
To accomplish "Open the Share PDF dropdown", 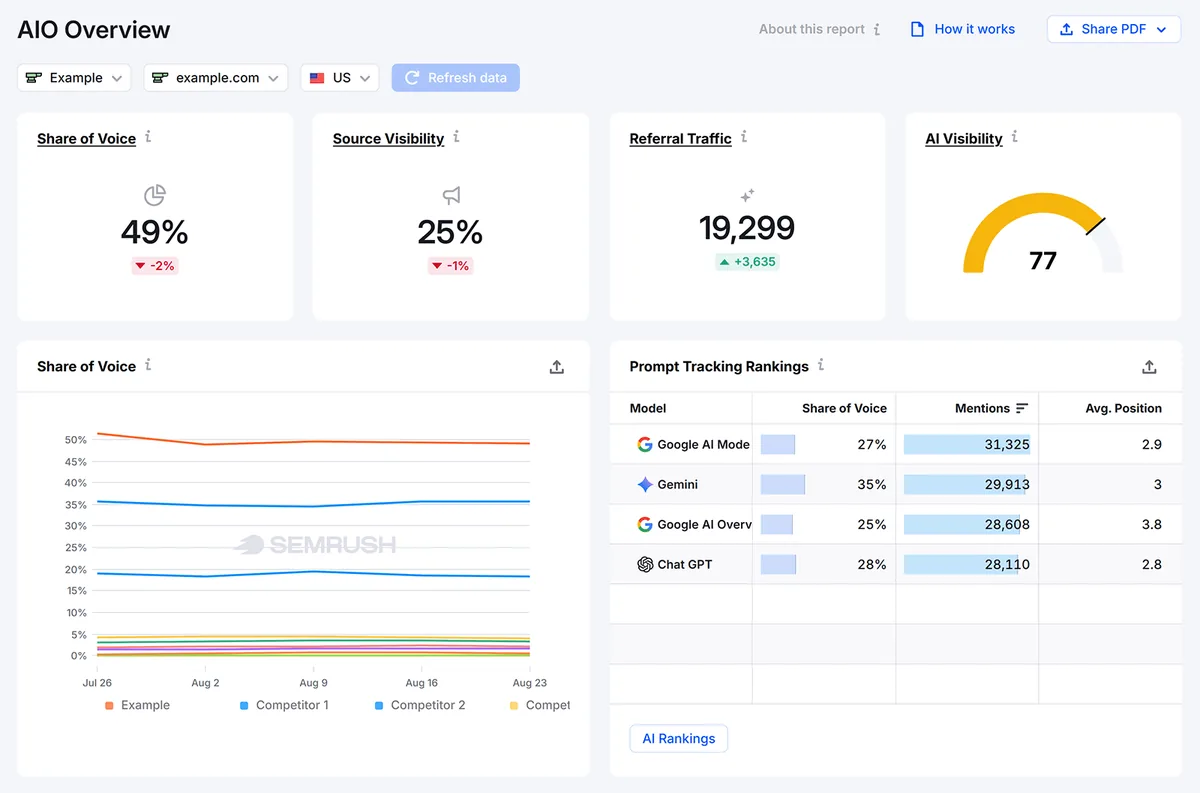I will (1114, 29).
